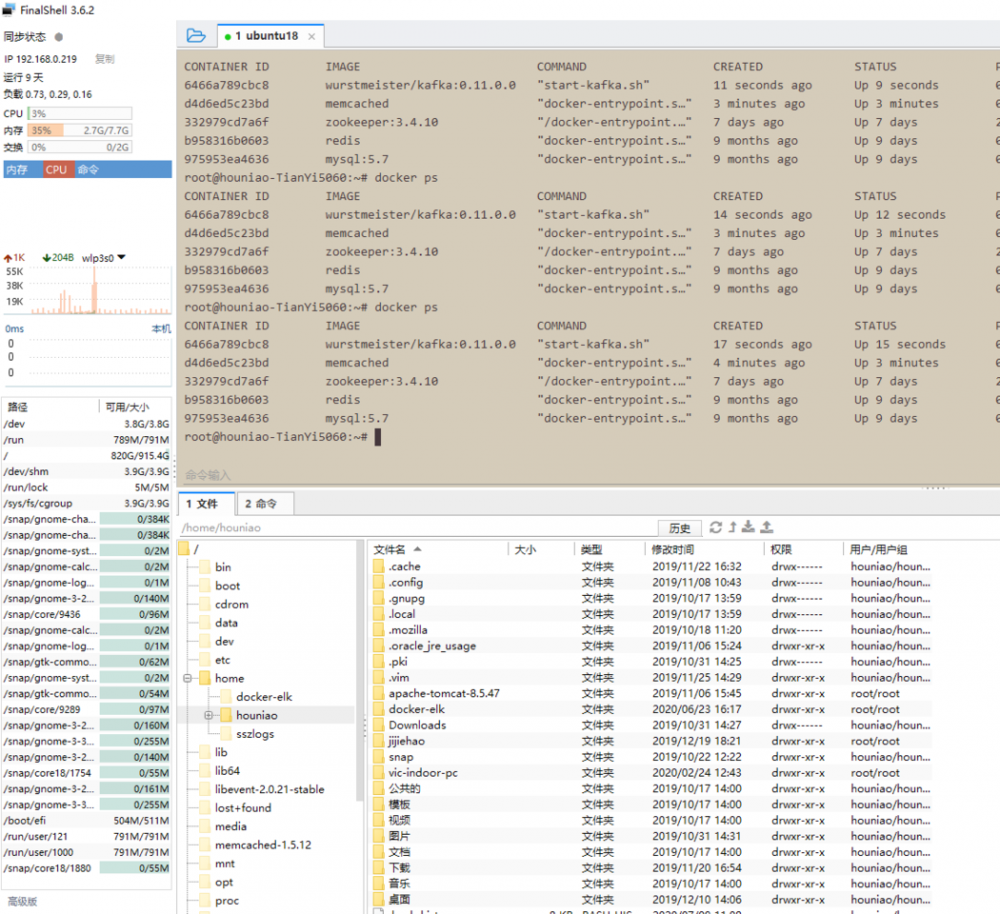Select the memcached-1.5.12 folder in tree

point(263,845)
